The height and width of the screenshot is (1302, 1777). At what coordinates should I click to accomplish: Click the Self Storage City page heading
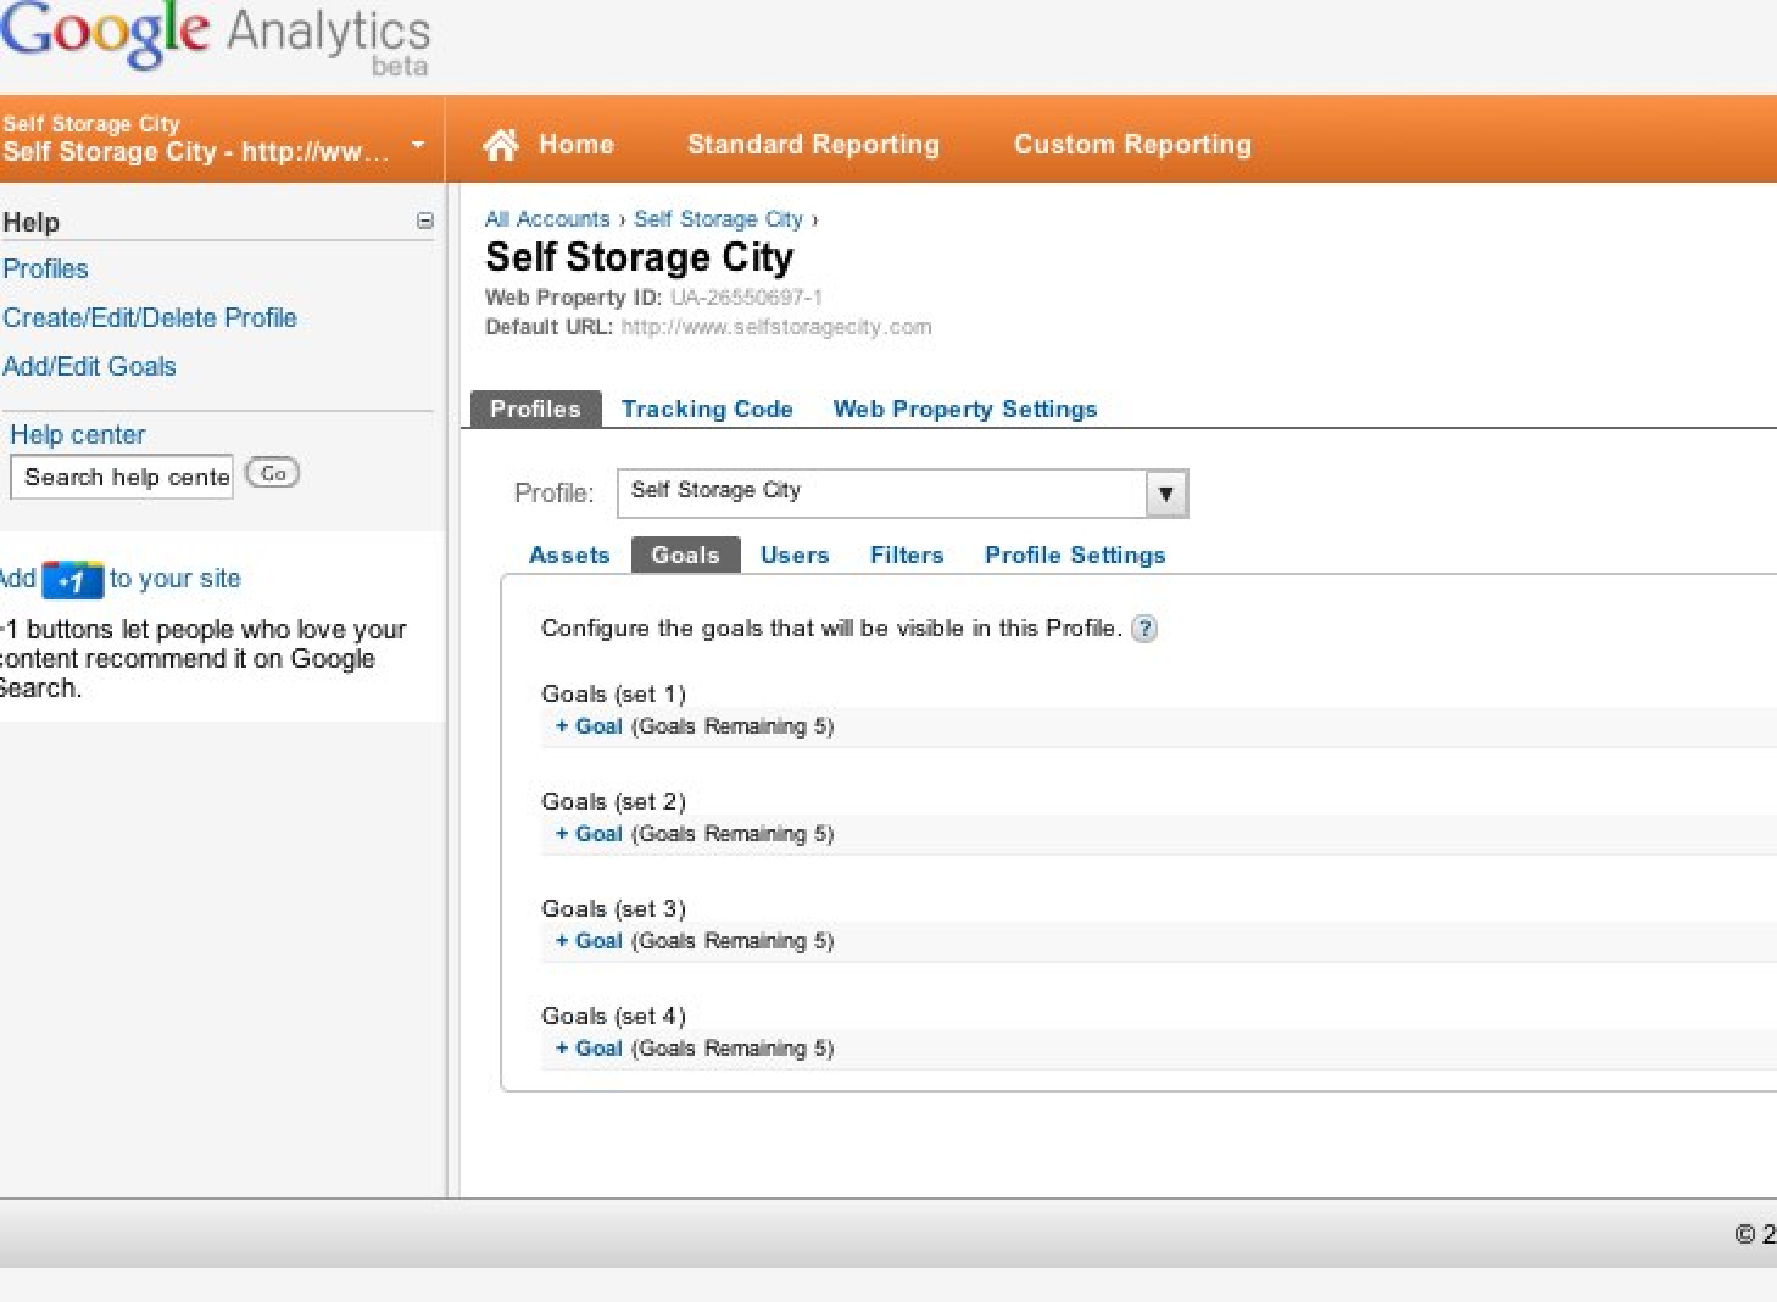coord(639,258)
